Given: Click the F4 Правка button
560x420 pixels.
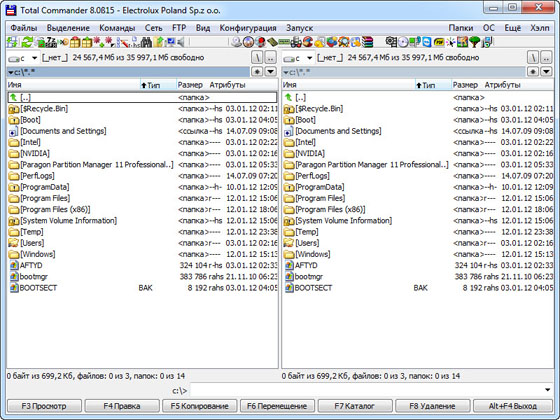Looking at the screenshot, I should click(x=122, y=406).
